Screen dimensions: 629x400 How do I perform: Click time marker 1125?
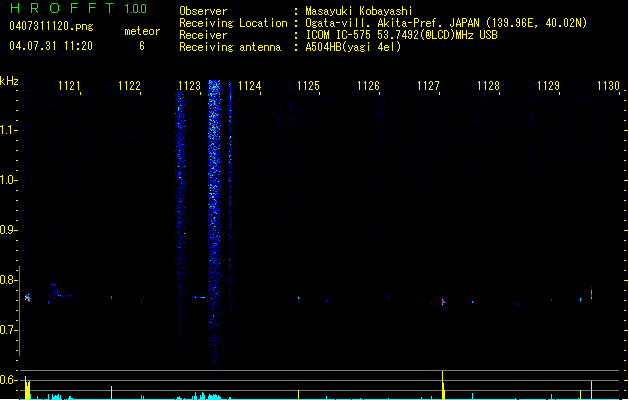[308, 86]
